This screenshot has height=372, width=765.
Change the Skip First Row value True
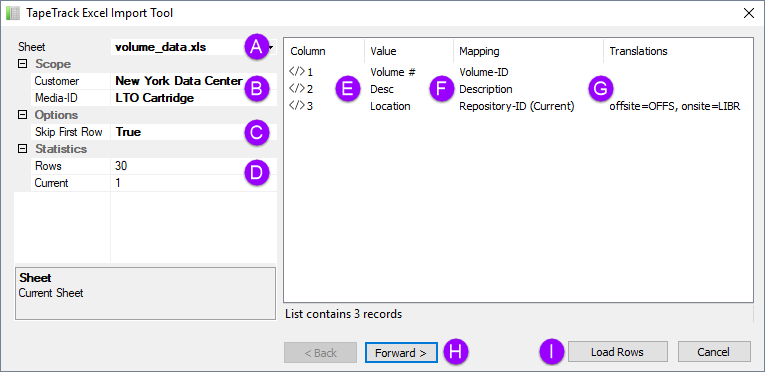pyautogui.click(x=128, y=132)
